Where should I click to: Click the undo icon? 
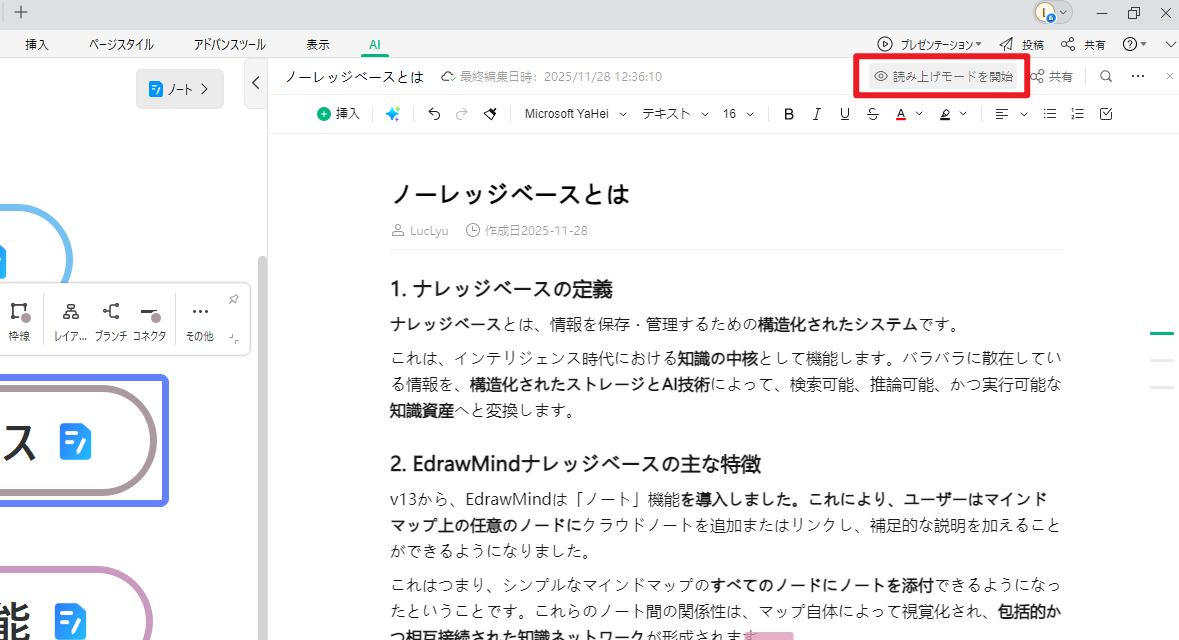coord(433,113)
